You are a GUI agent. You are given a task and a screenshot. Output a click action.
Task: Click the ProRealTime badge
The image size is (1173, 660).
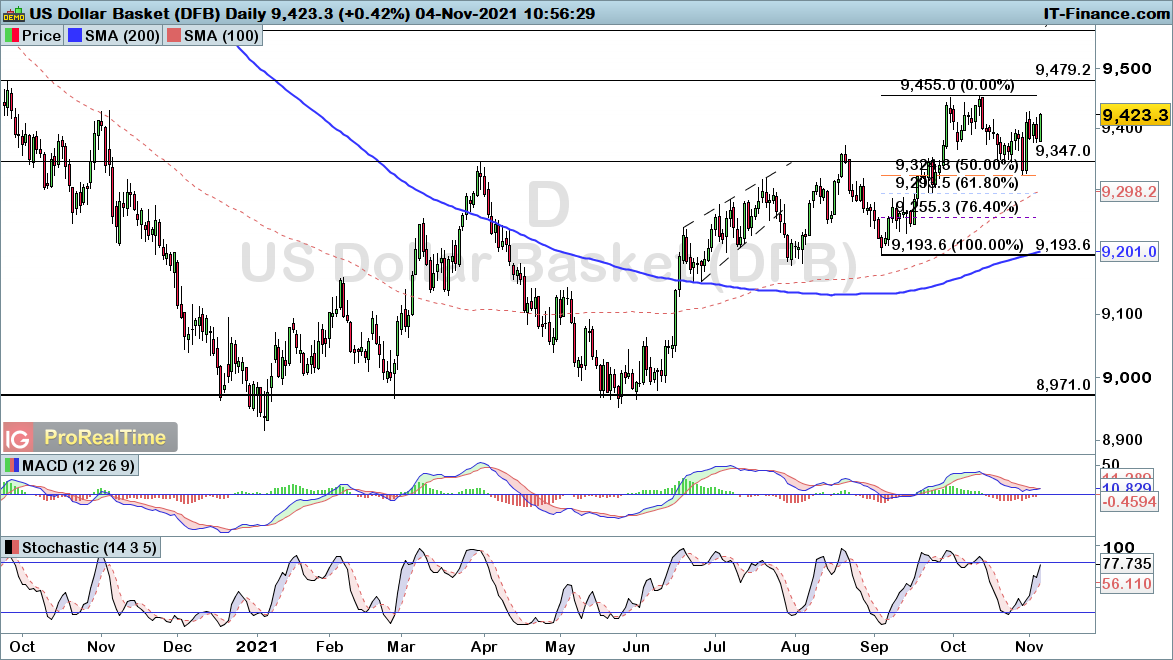tap(105, 438)
